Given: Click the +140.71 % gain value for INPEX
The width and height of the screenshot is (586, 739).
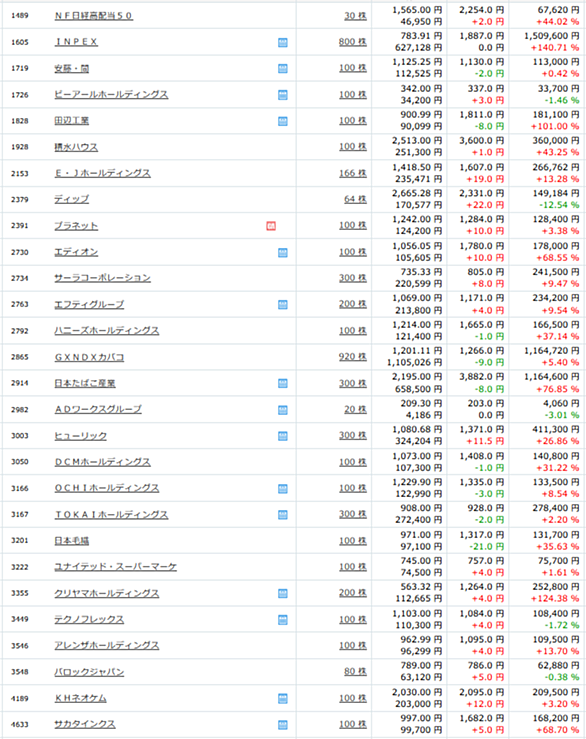Looking at the screenshot, I should (555, 48).
